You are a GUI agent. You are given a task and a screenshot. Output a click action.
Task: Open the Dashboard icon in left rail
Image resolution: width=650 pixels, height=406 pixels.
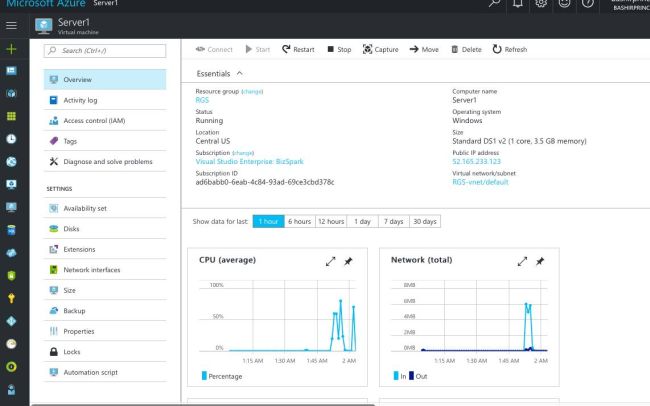pyautogui.click(x=11, y=71)
